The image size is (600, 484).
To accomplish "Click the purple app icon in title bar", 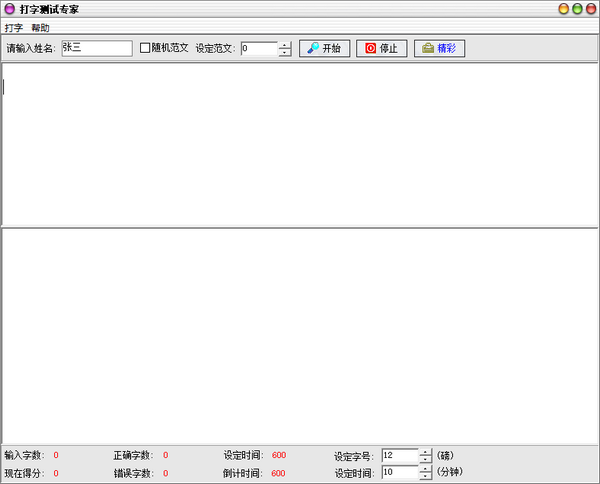I will pos(9,9).
